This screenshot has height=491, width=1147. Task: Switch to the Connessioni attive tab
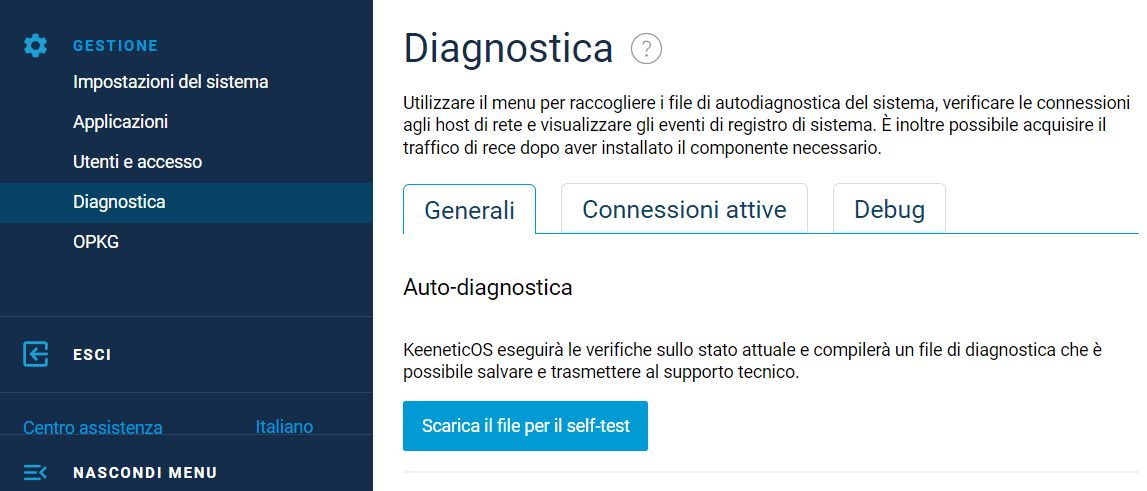(684, 210)
